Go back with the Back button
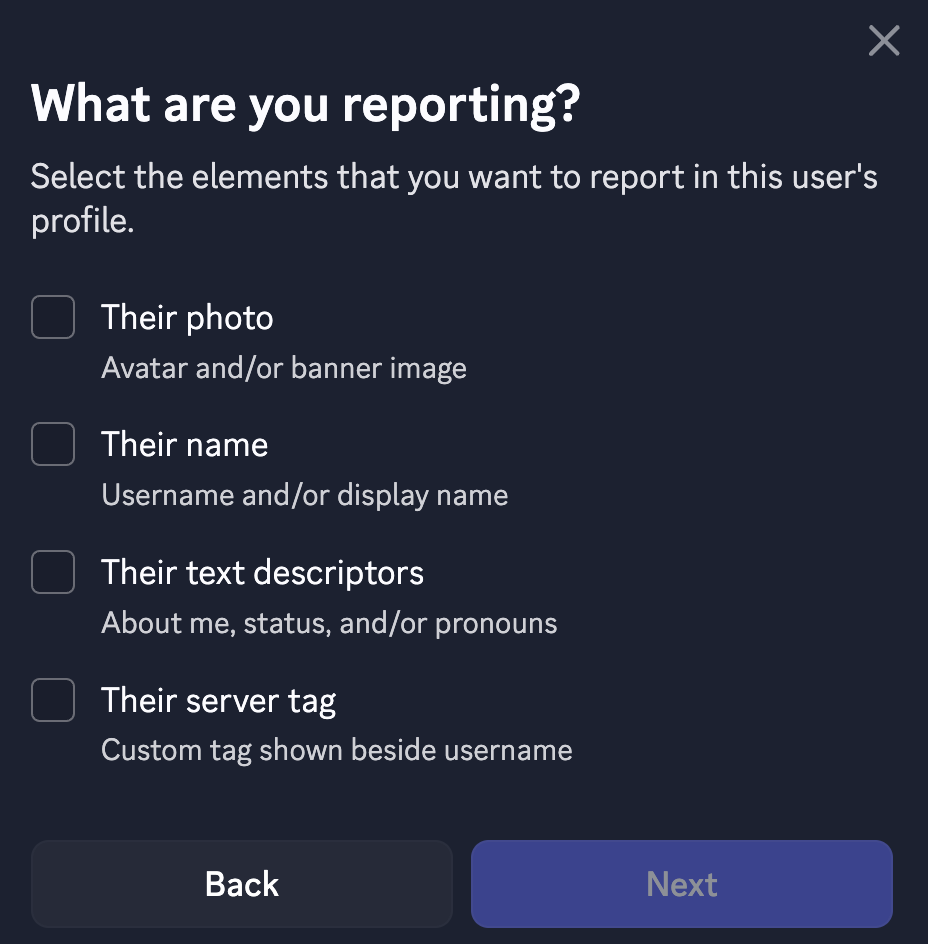Image resolution: width=928 pixels, height=944 pixels. pos(242,884)
